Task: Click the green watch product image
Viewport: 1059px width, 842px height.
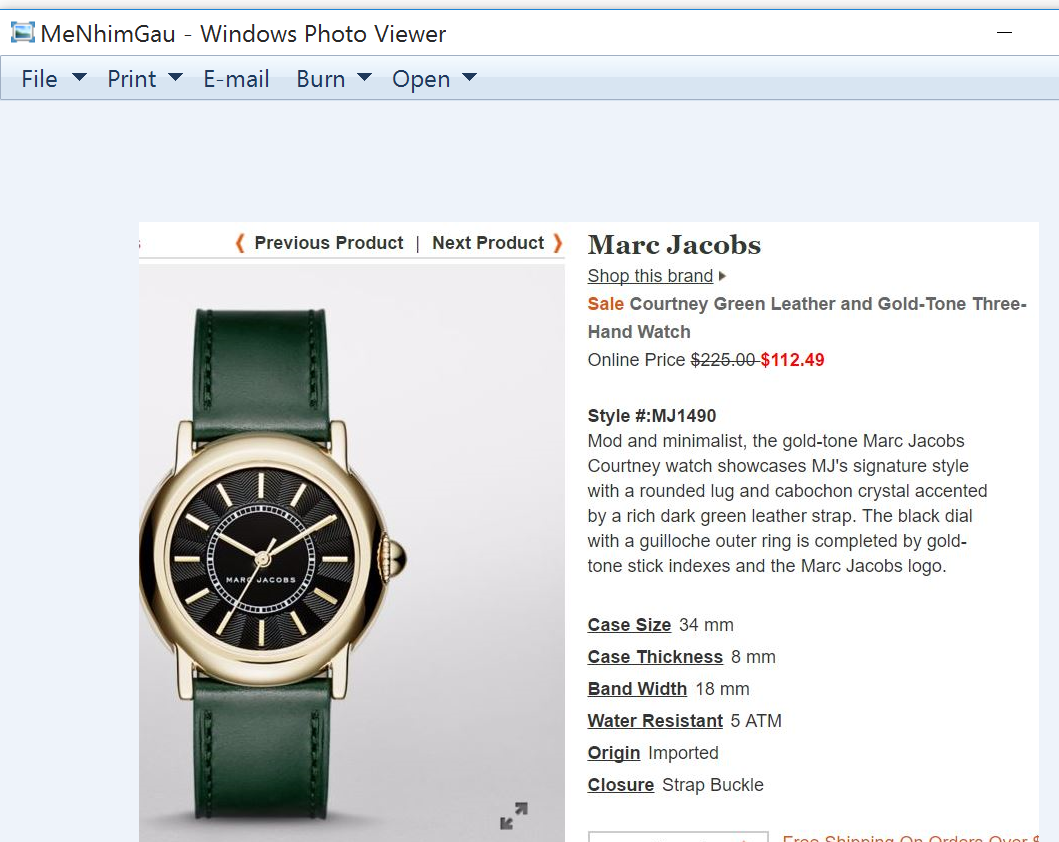Action: point(352,554)
